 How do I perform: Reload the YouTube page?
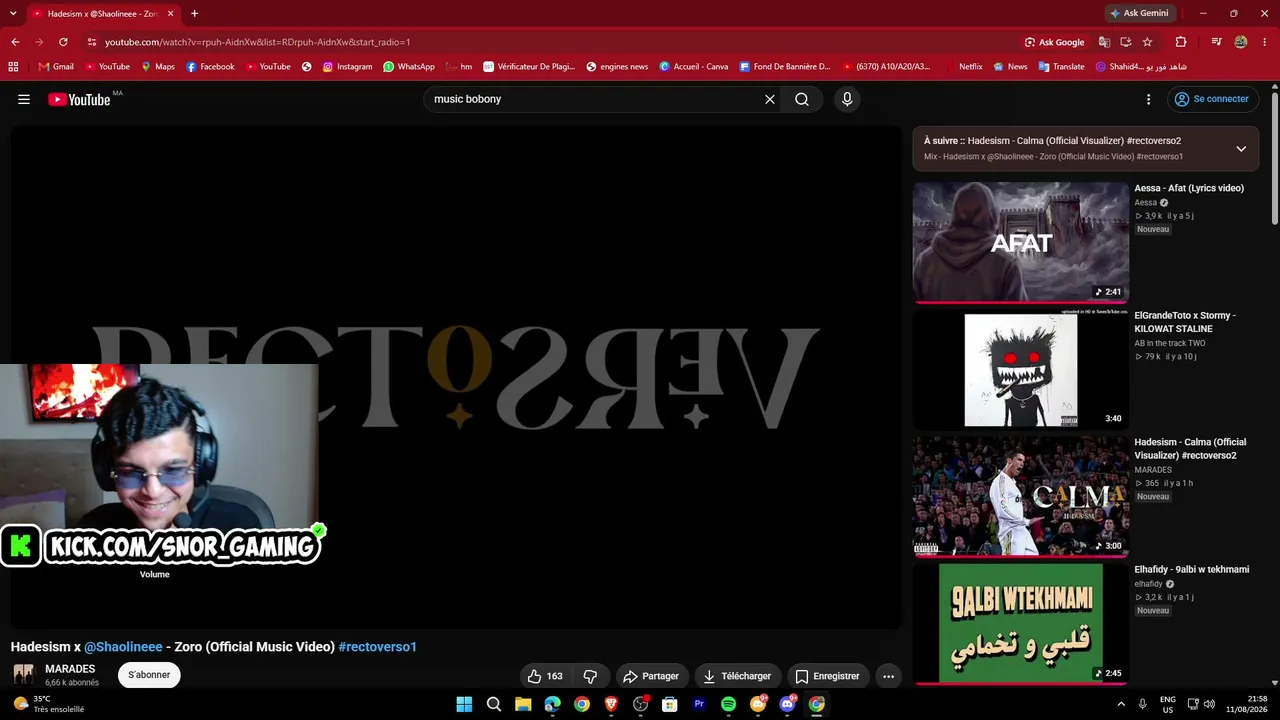[x=63, y=42]
